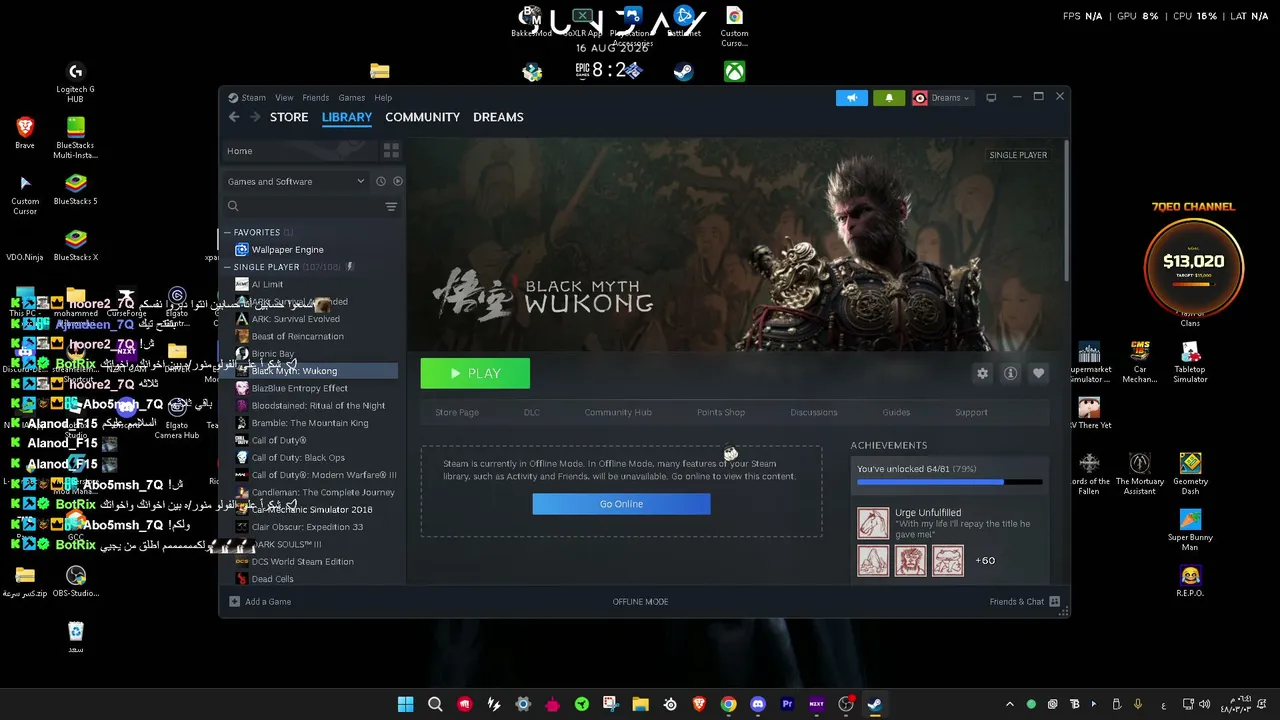Click the vertical scrollbar in game details
This screenshot has width=1280, height=720.
[x=1066, y=210]
